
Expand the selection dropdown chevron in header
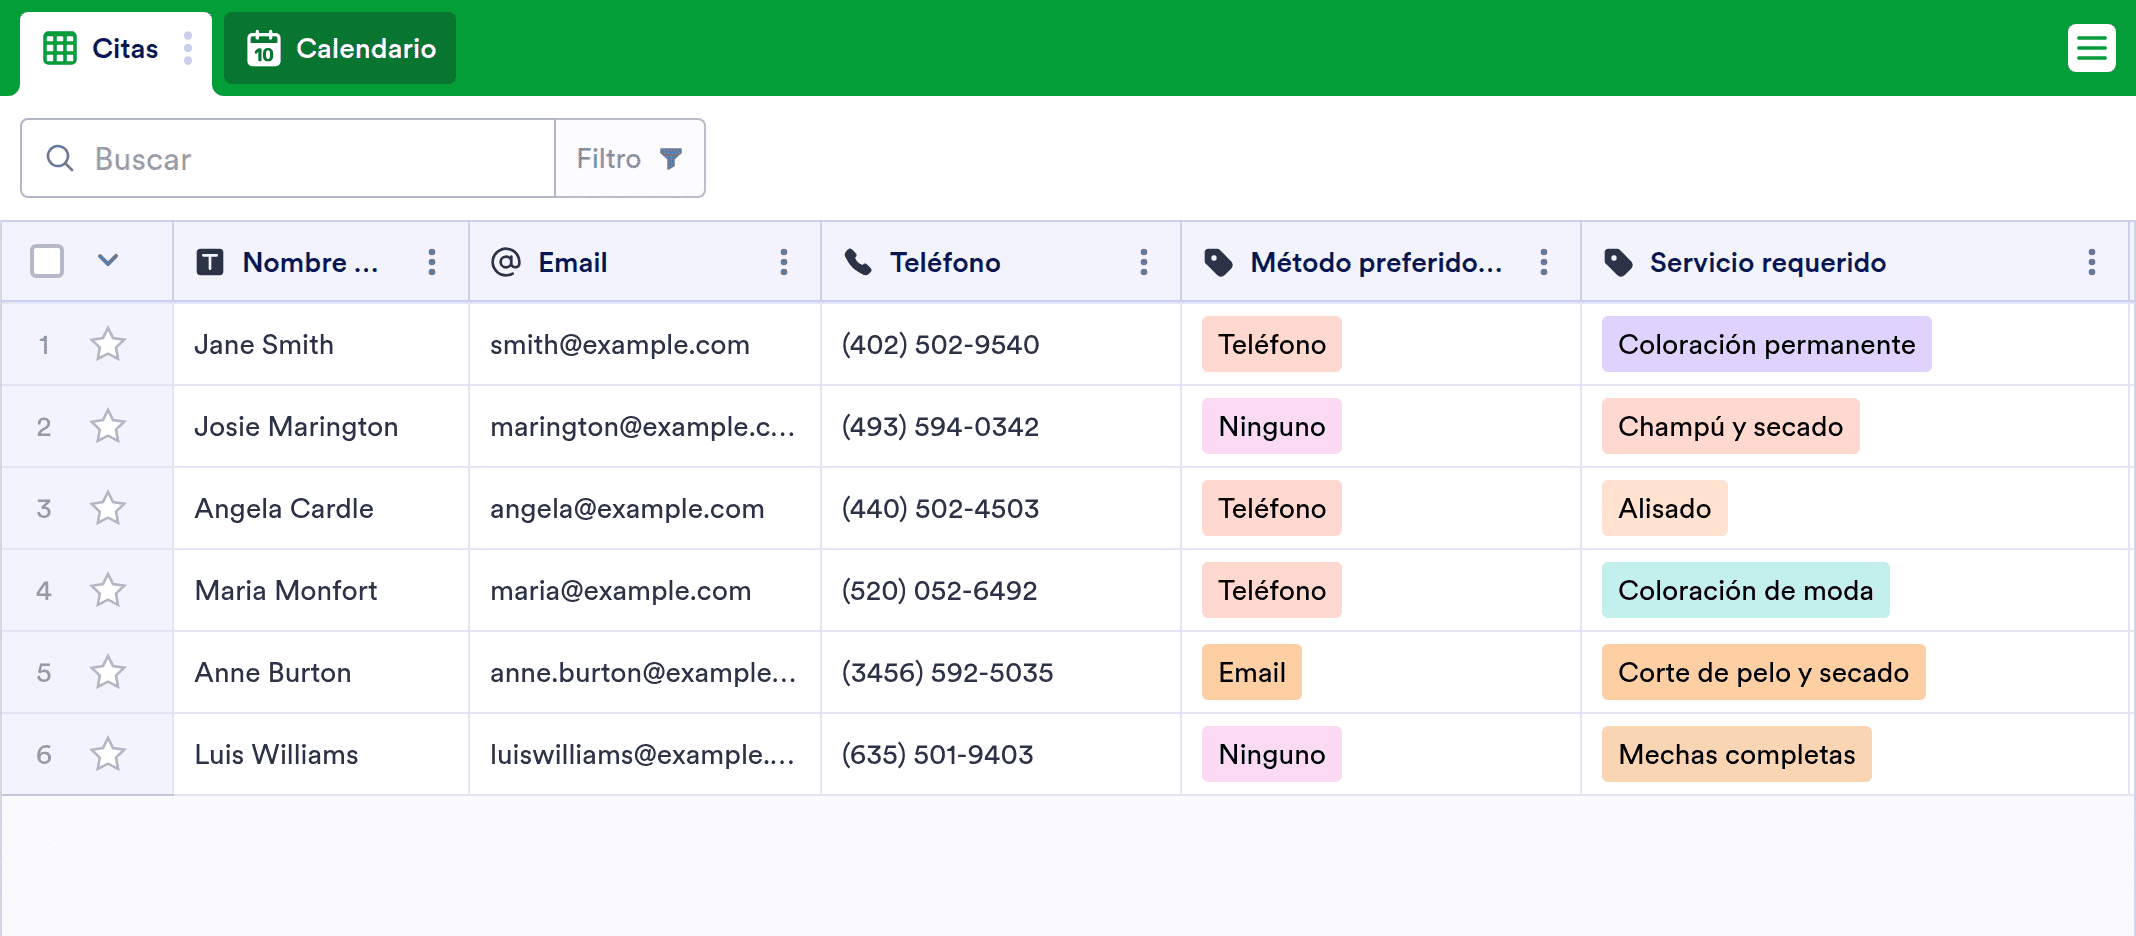coord(108,261)
